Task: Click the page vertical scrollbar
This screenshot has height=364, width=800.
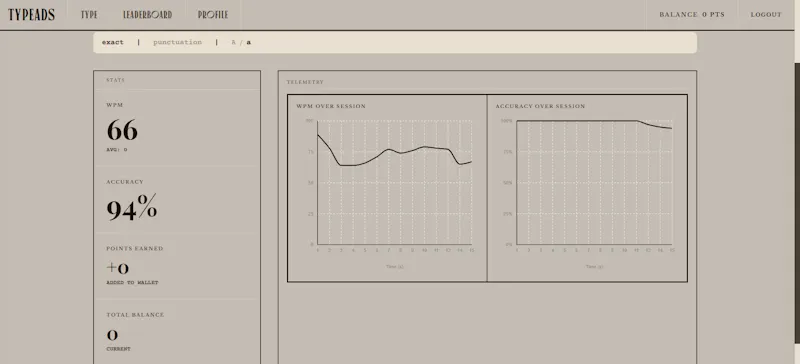Action: [x=797, y=203]
